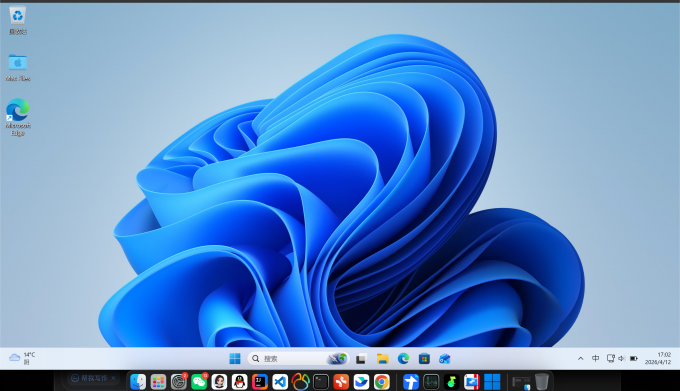Open the weather widget showing 14°C
The width and height of the screenshot is (680, 391).
[x=22, y=358]
